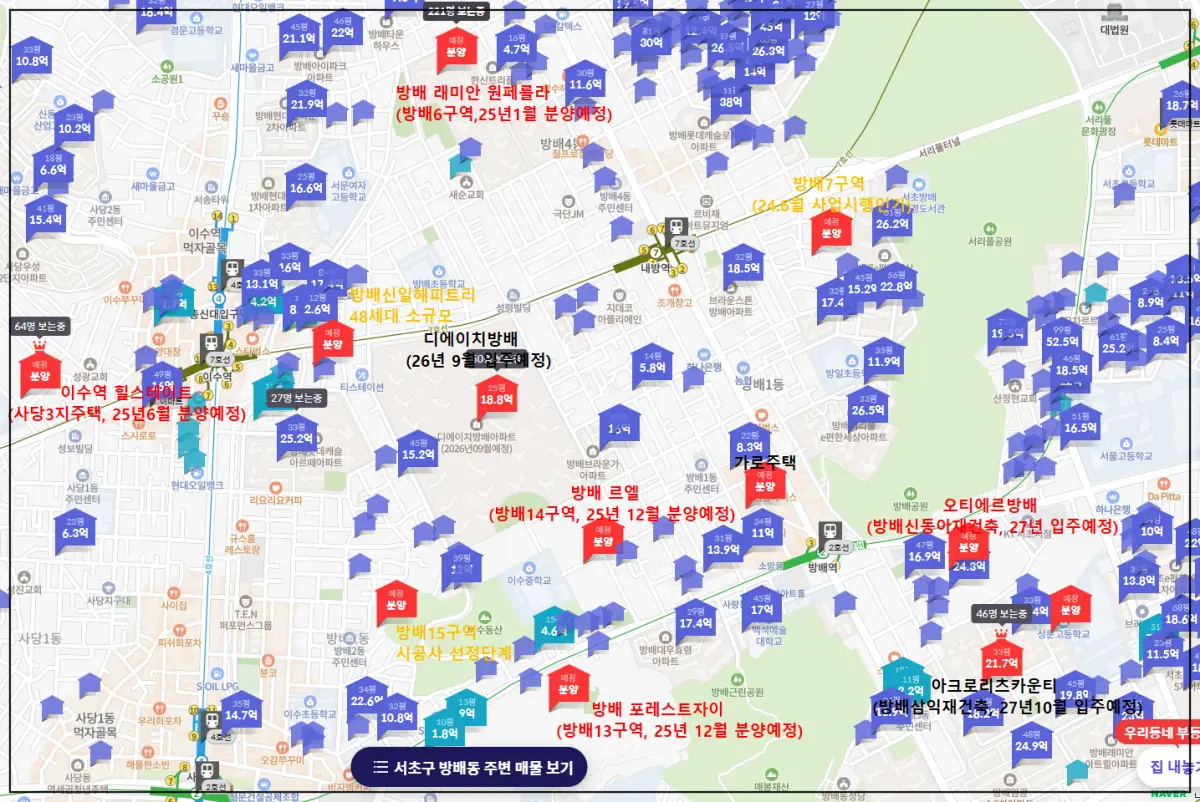Select the 33평 11.9억 listing marker
The image size is (1200, 802).
click(884, 361)
